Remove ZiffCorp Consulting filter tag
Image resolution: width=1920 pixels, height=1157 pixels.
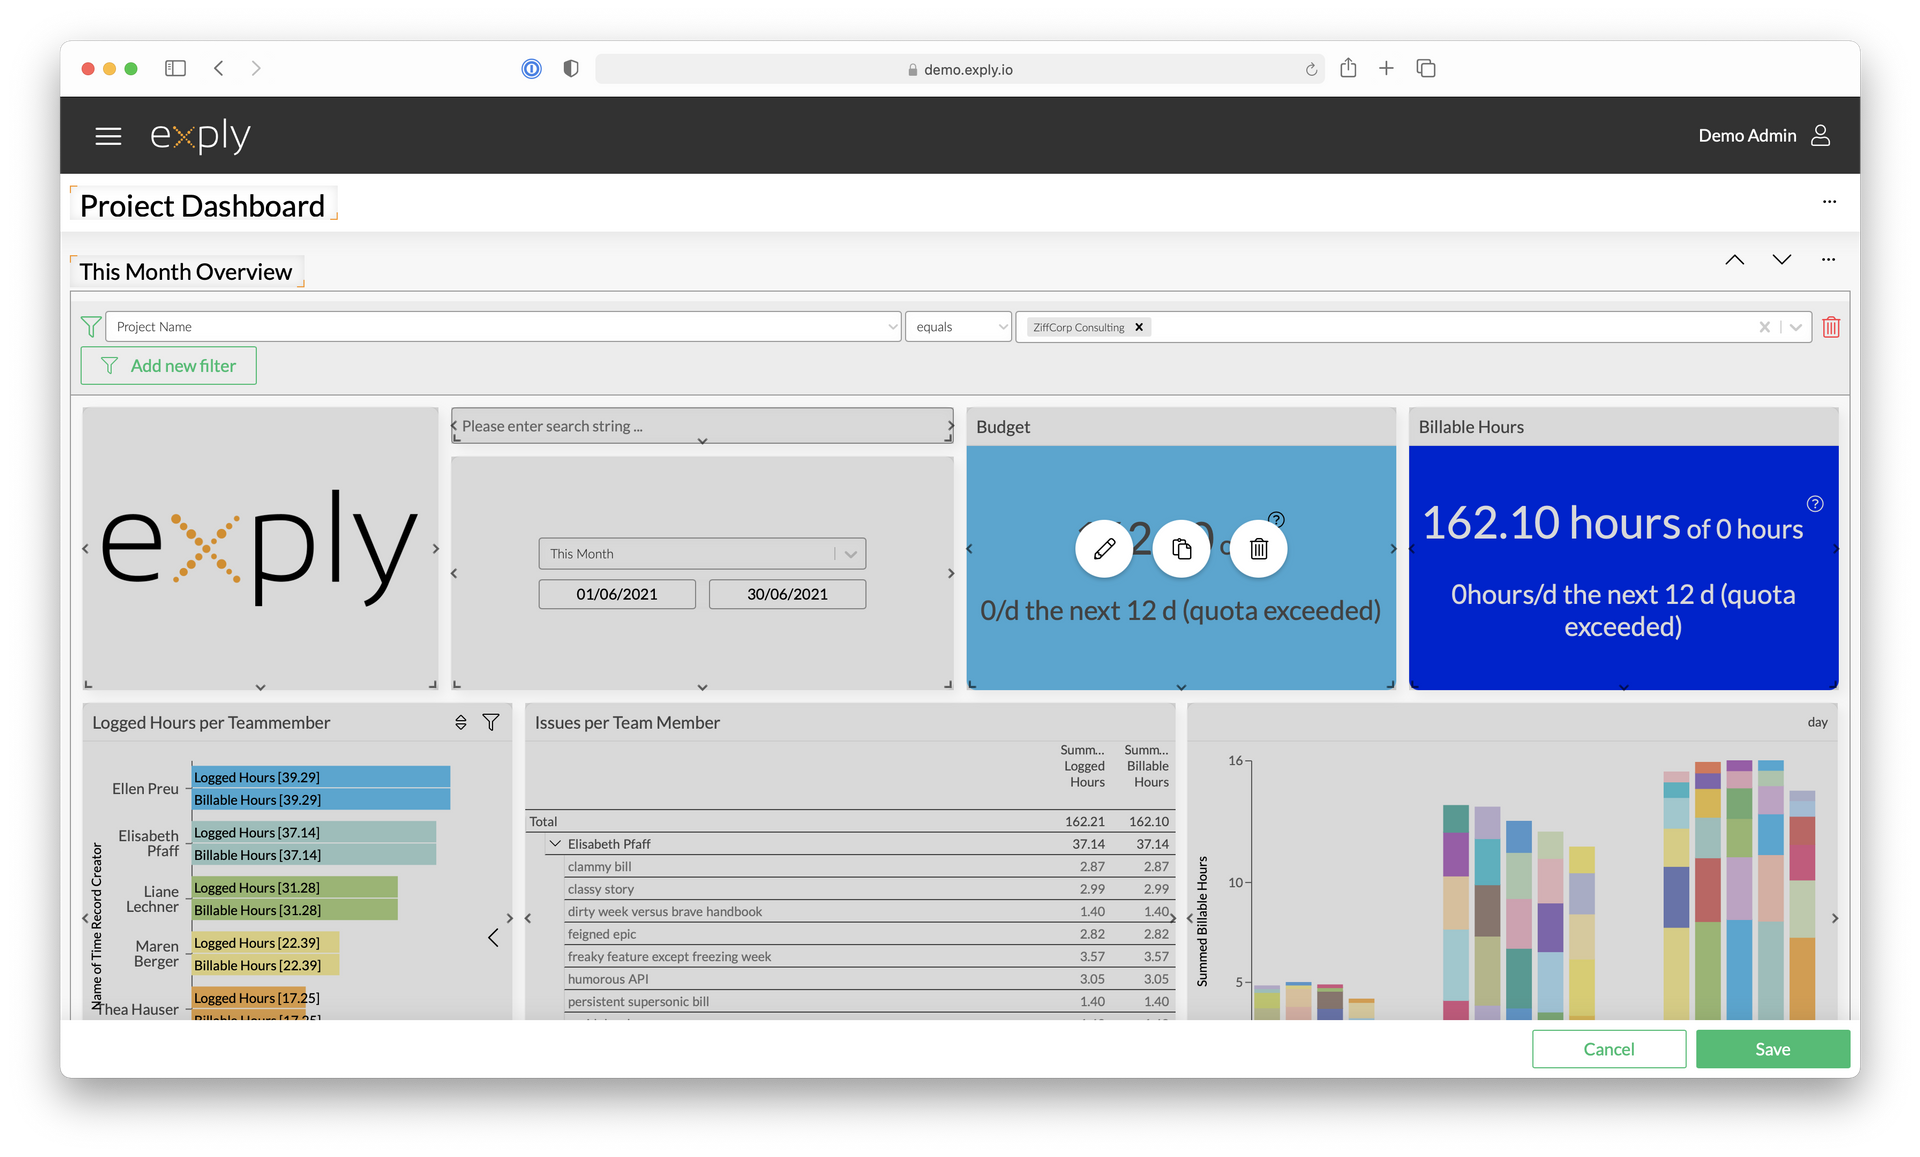click(1139, 327)
